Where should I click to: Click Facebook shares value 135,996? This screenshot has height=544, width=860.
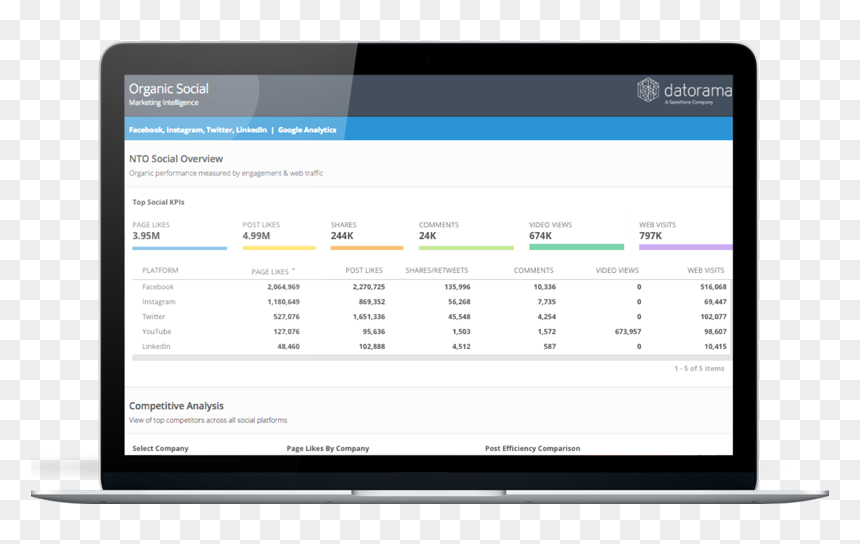(x=457, y=287)
